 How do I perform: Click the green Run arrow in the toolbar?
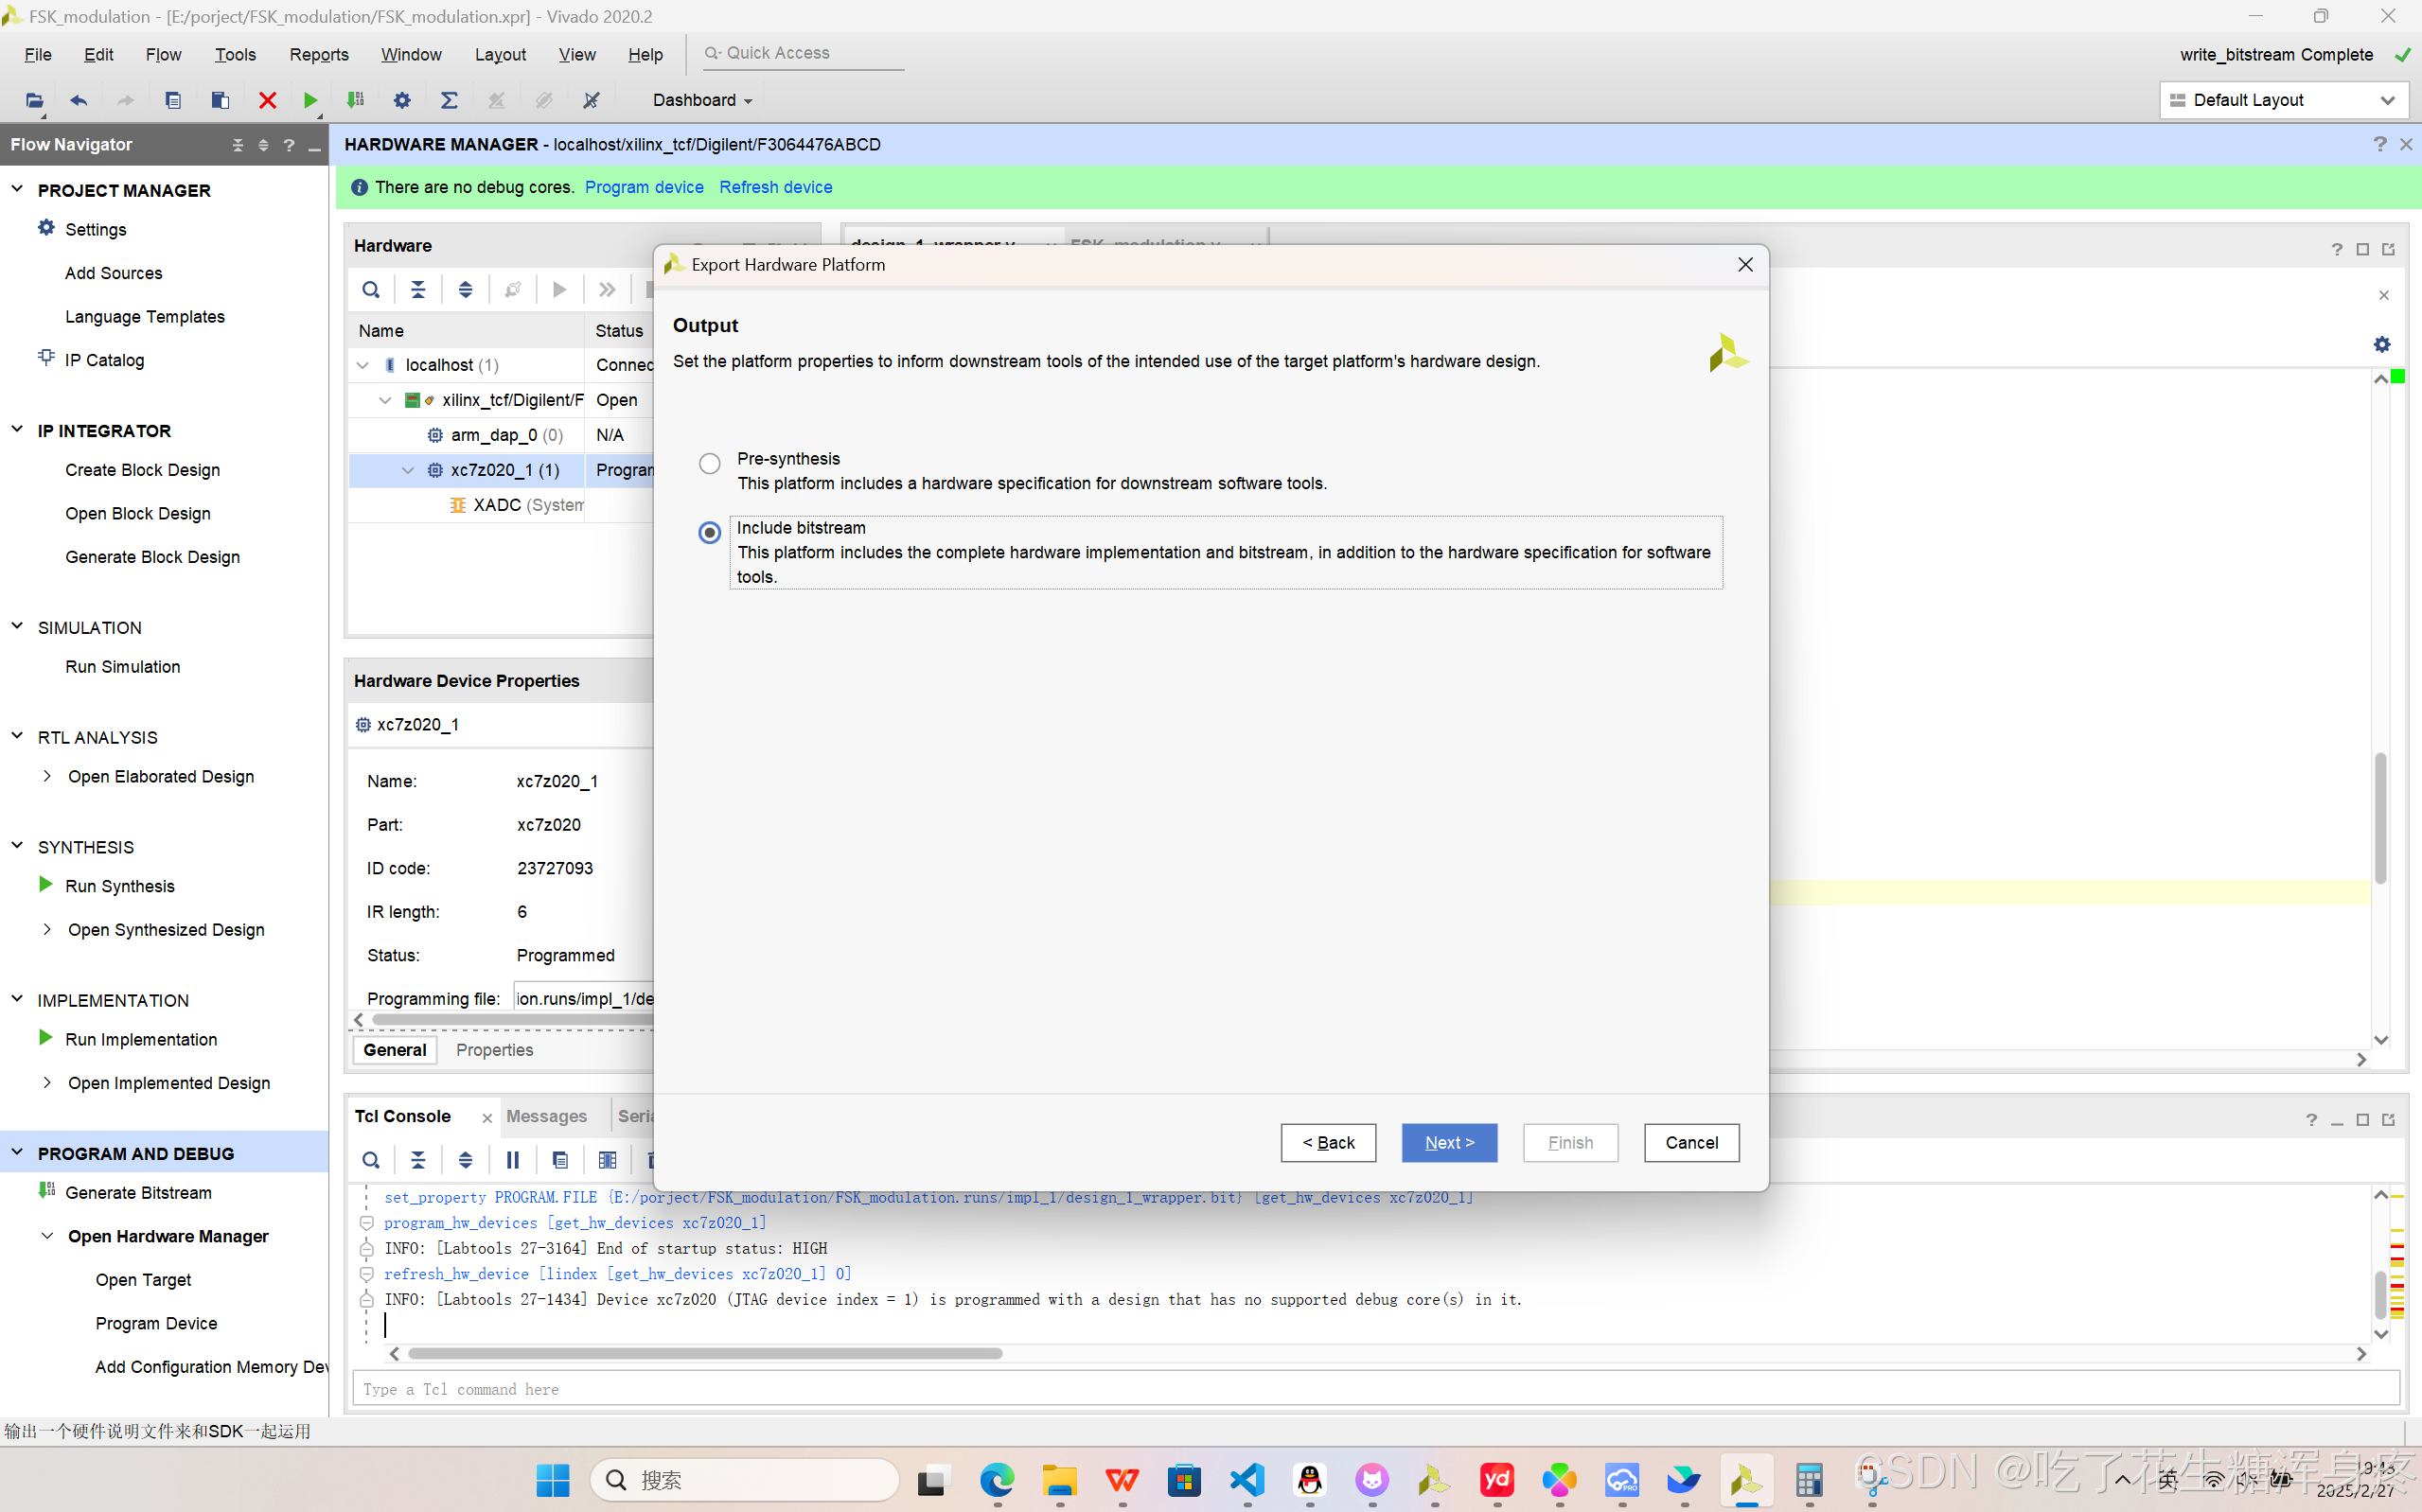(x=310, y=100)
